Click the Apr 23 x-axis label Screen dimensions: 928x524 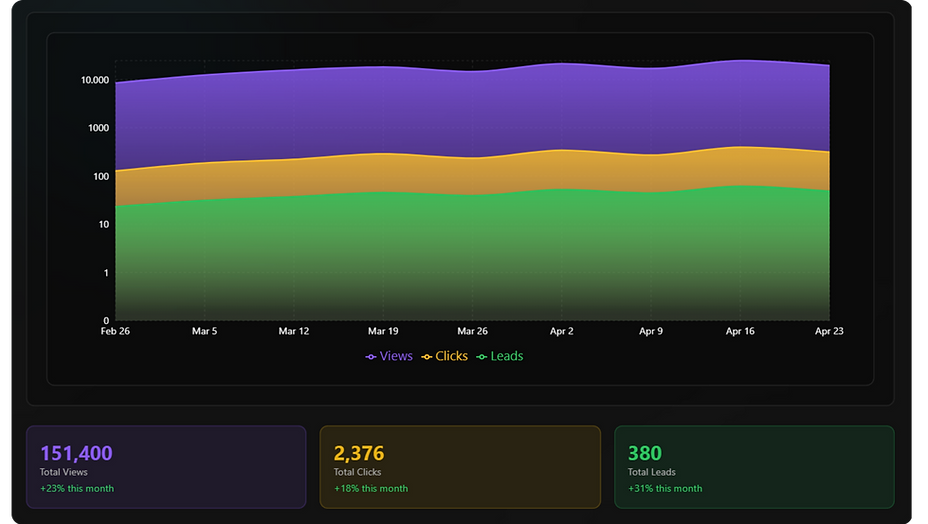click(x=829, y=331)
